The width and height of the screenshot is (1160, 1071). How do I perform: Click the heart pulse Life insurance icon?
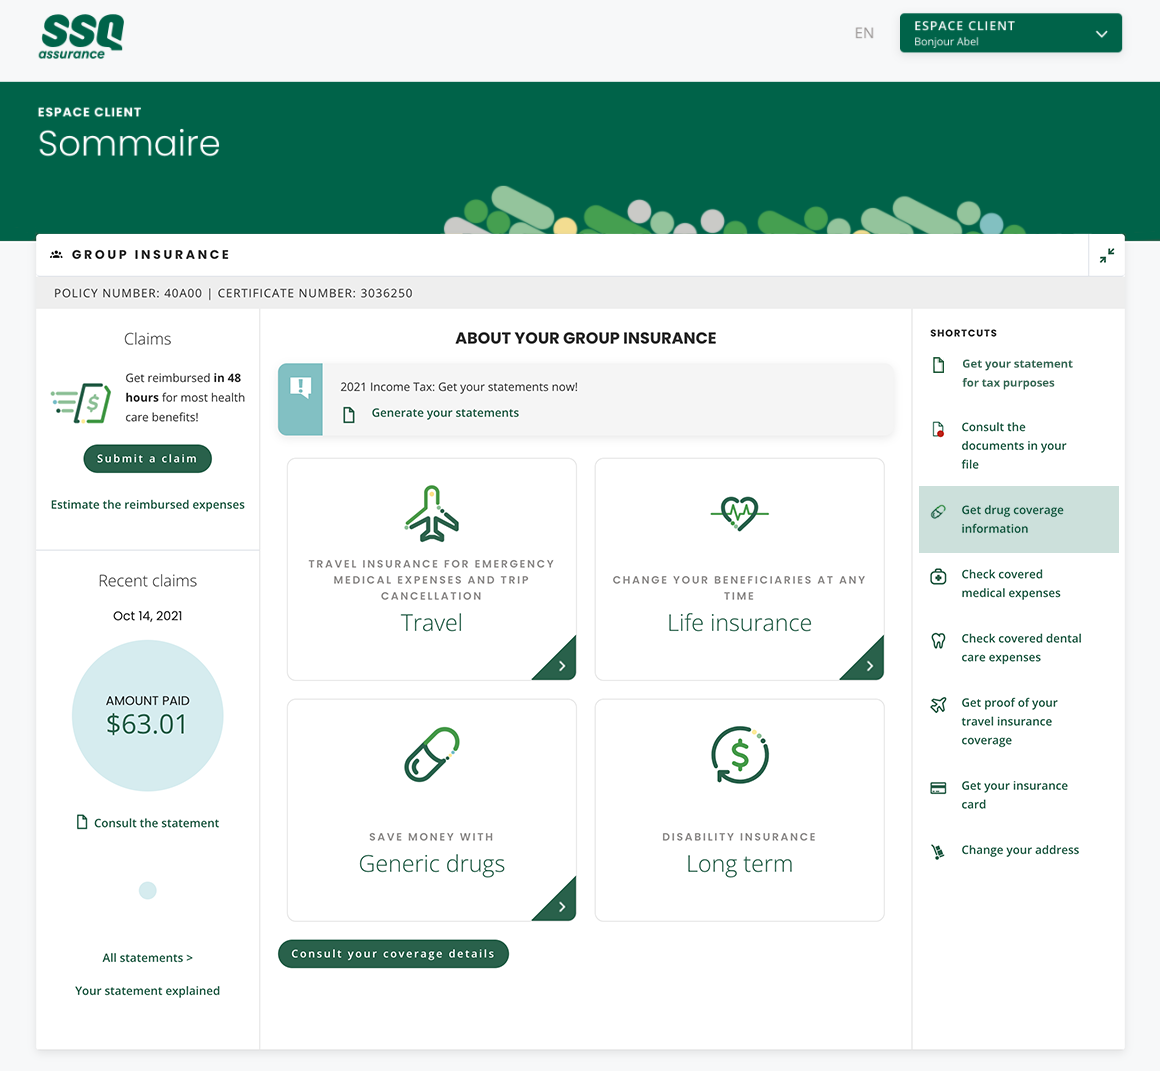point(739,513)
